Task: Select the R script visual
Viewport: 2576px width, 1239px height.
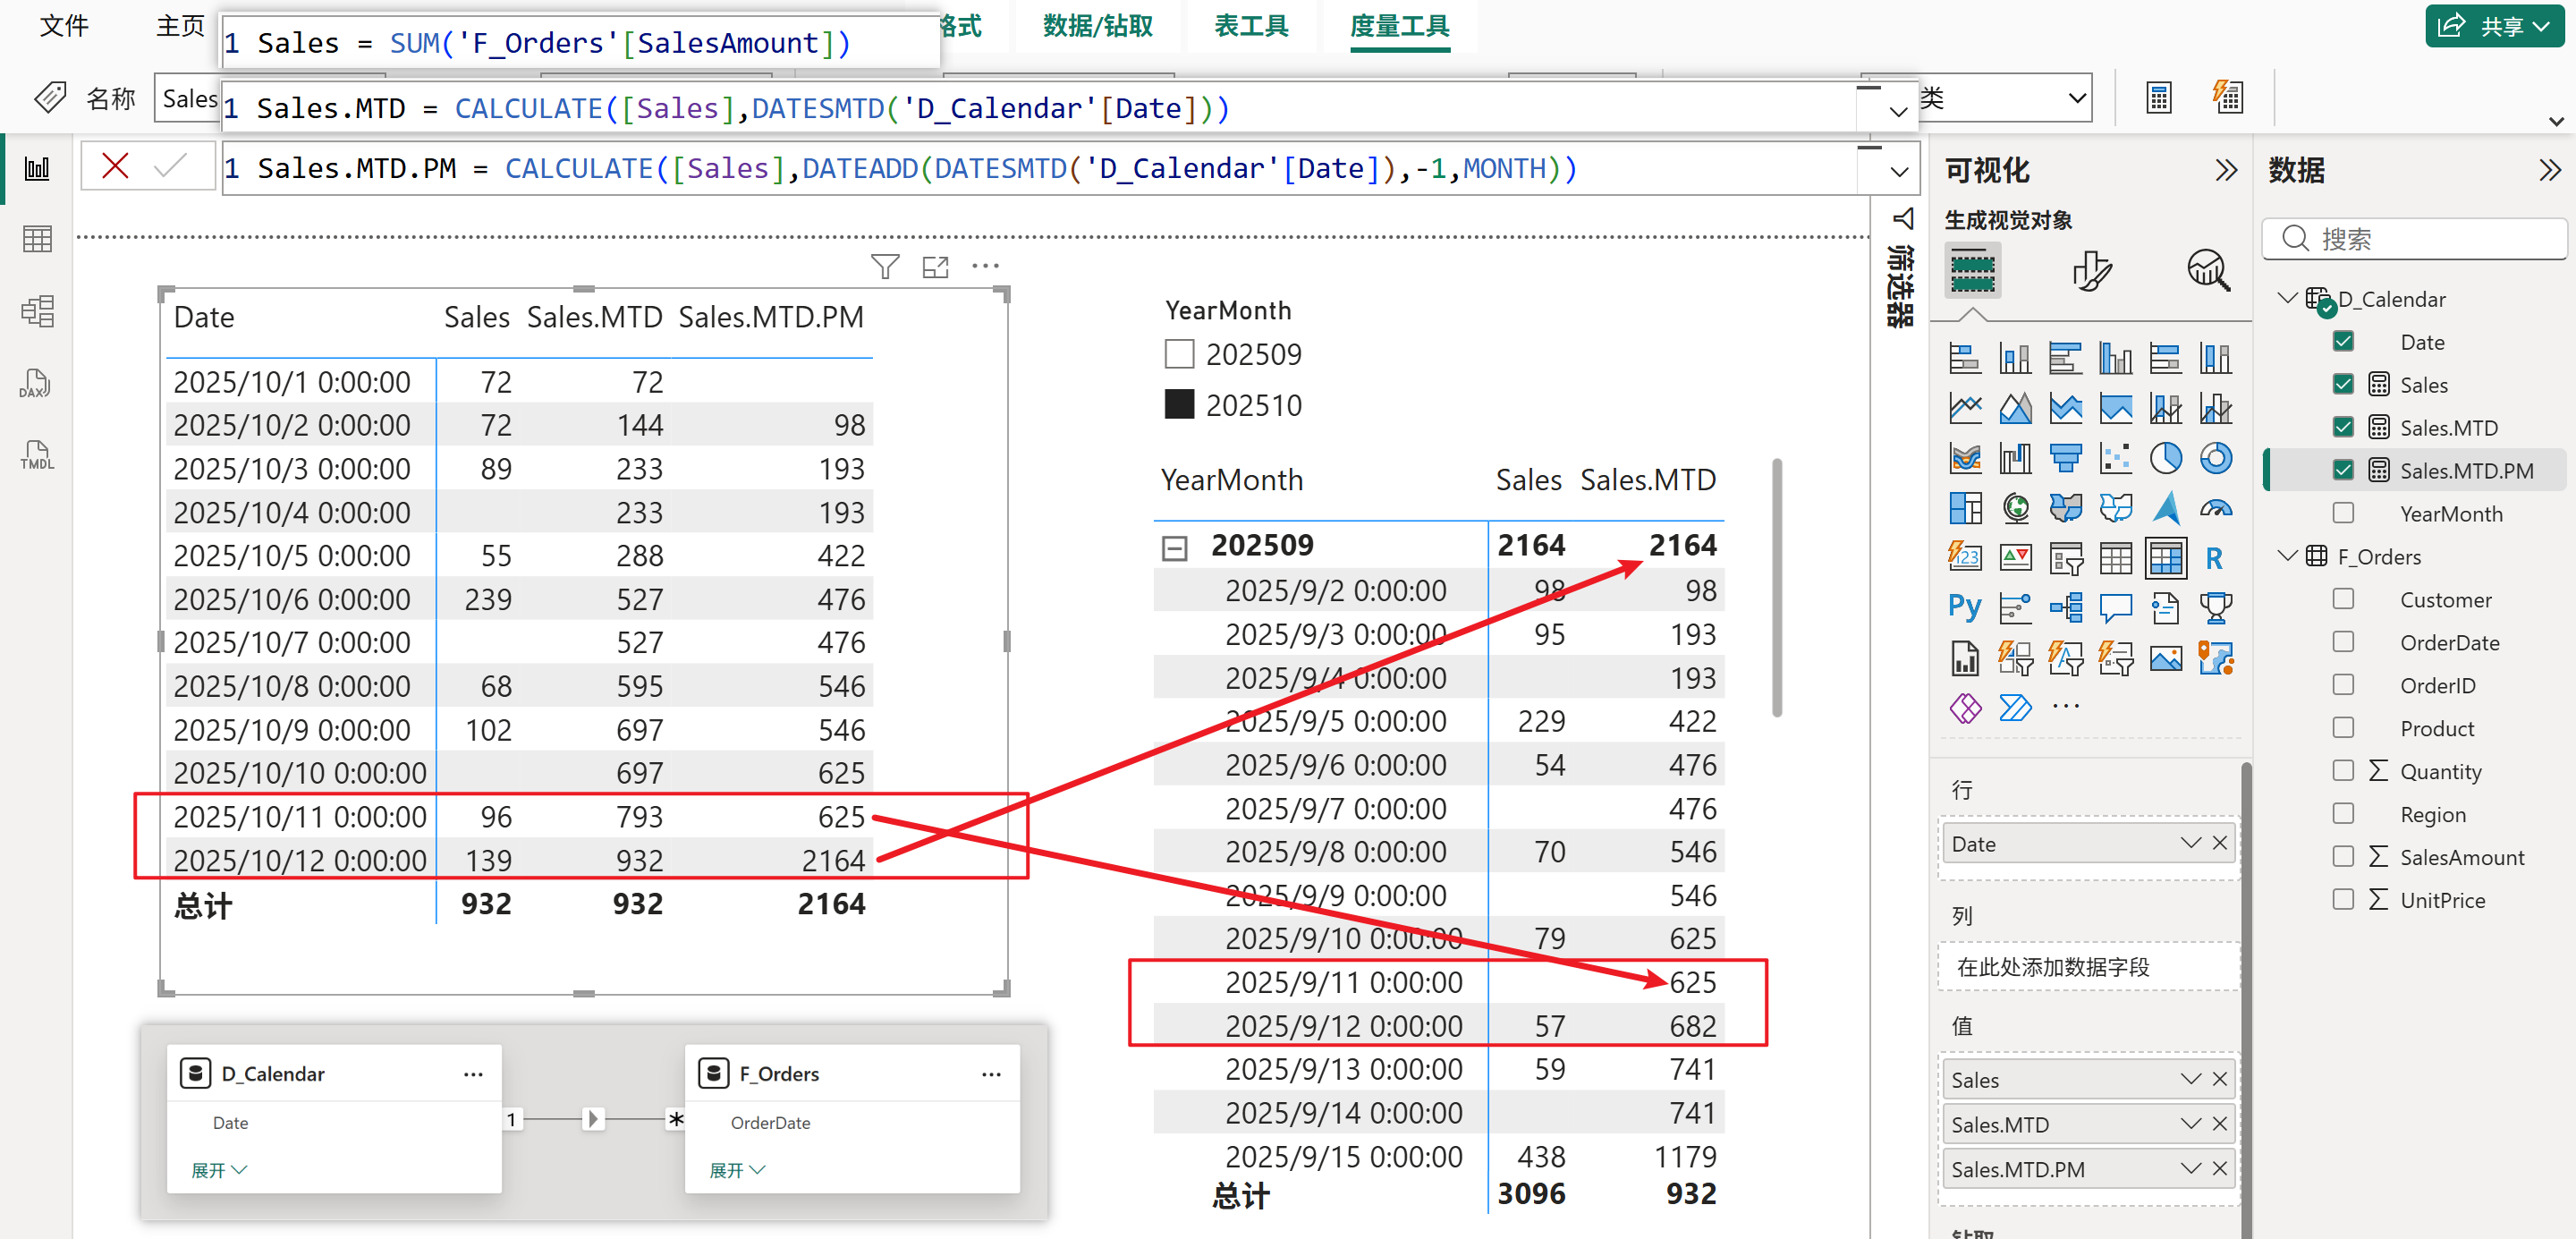Action: pyautogui.click(x=2214, y=558)
